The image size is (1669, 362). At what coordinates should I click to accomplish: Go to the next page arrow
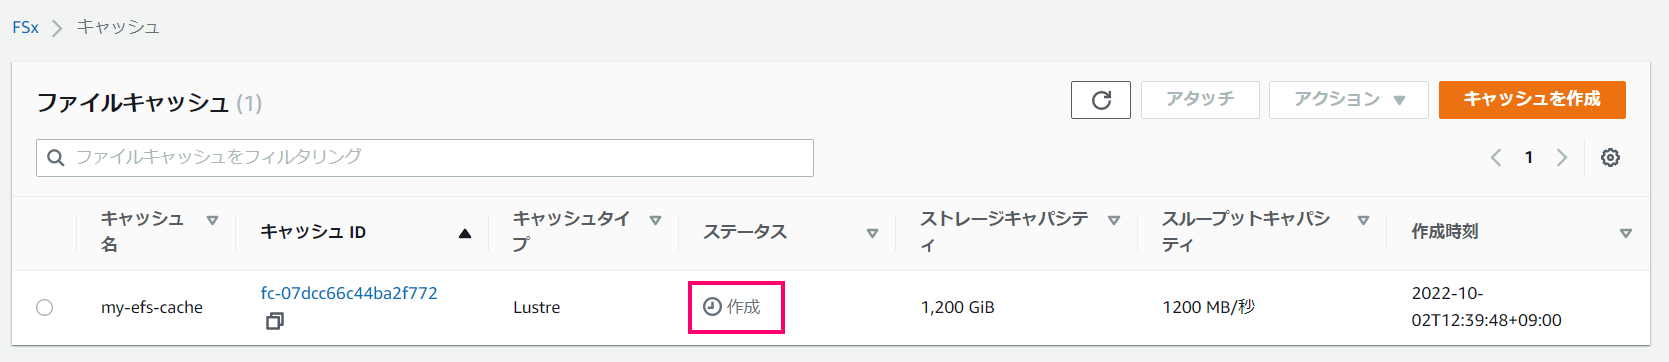1562,157
